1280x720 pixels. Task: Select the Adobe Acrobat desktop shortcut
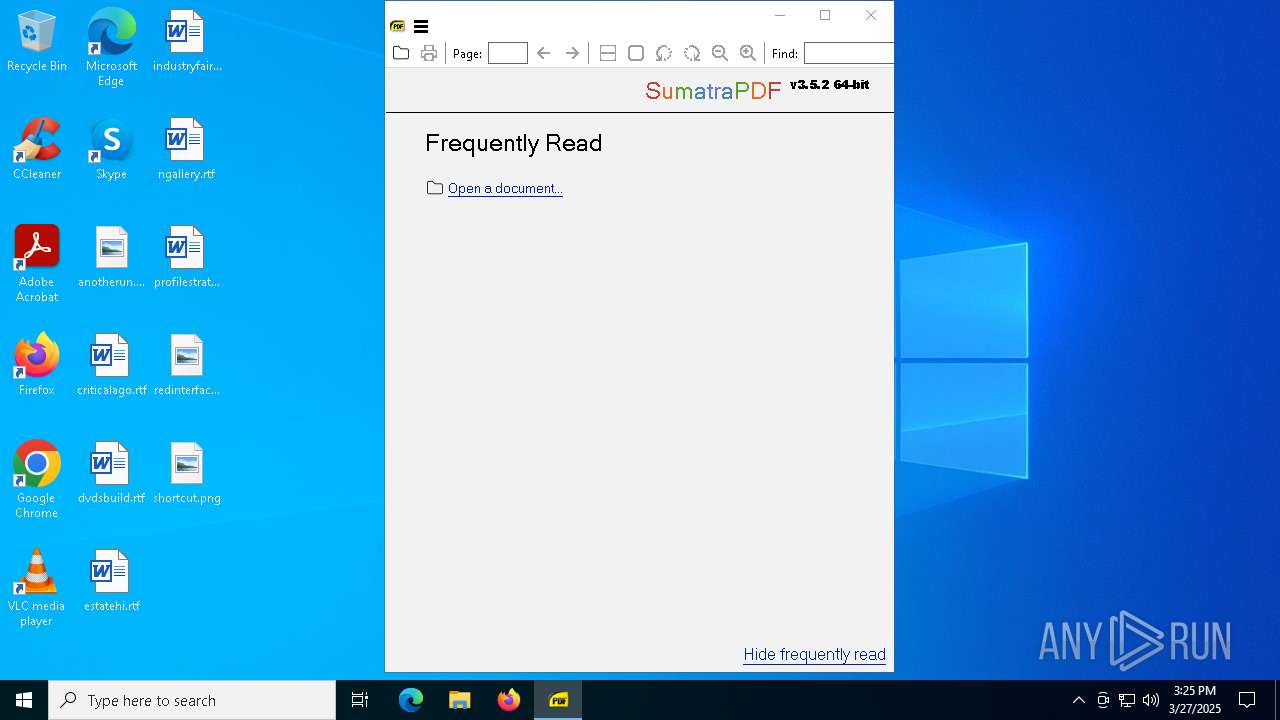point(37,264)
